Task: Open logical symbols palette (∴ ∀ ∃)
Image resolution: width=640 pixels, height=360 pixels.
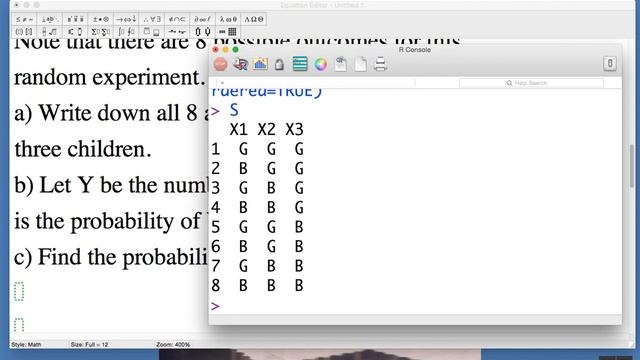Action: click(x=151, y=19)
